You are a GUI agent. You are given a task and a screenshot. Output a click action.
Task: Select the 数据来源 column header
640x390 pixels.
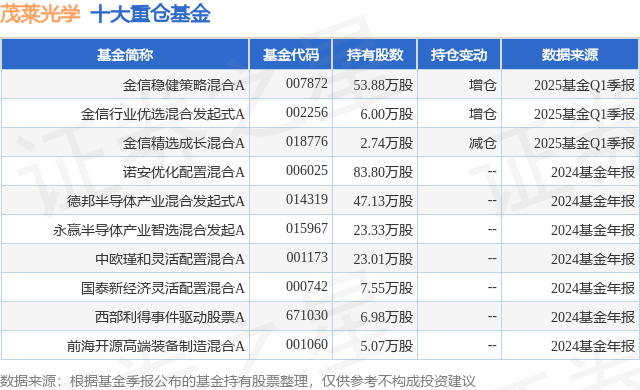pos(570,55)
